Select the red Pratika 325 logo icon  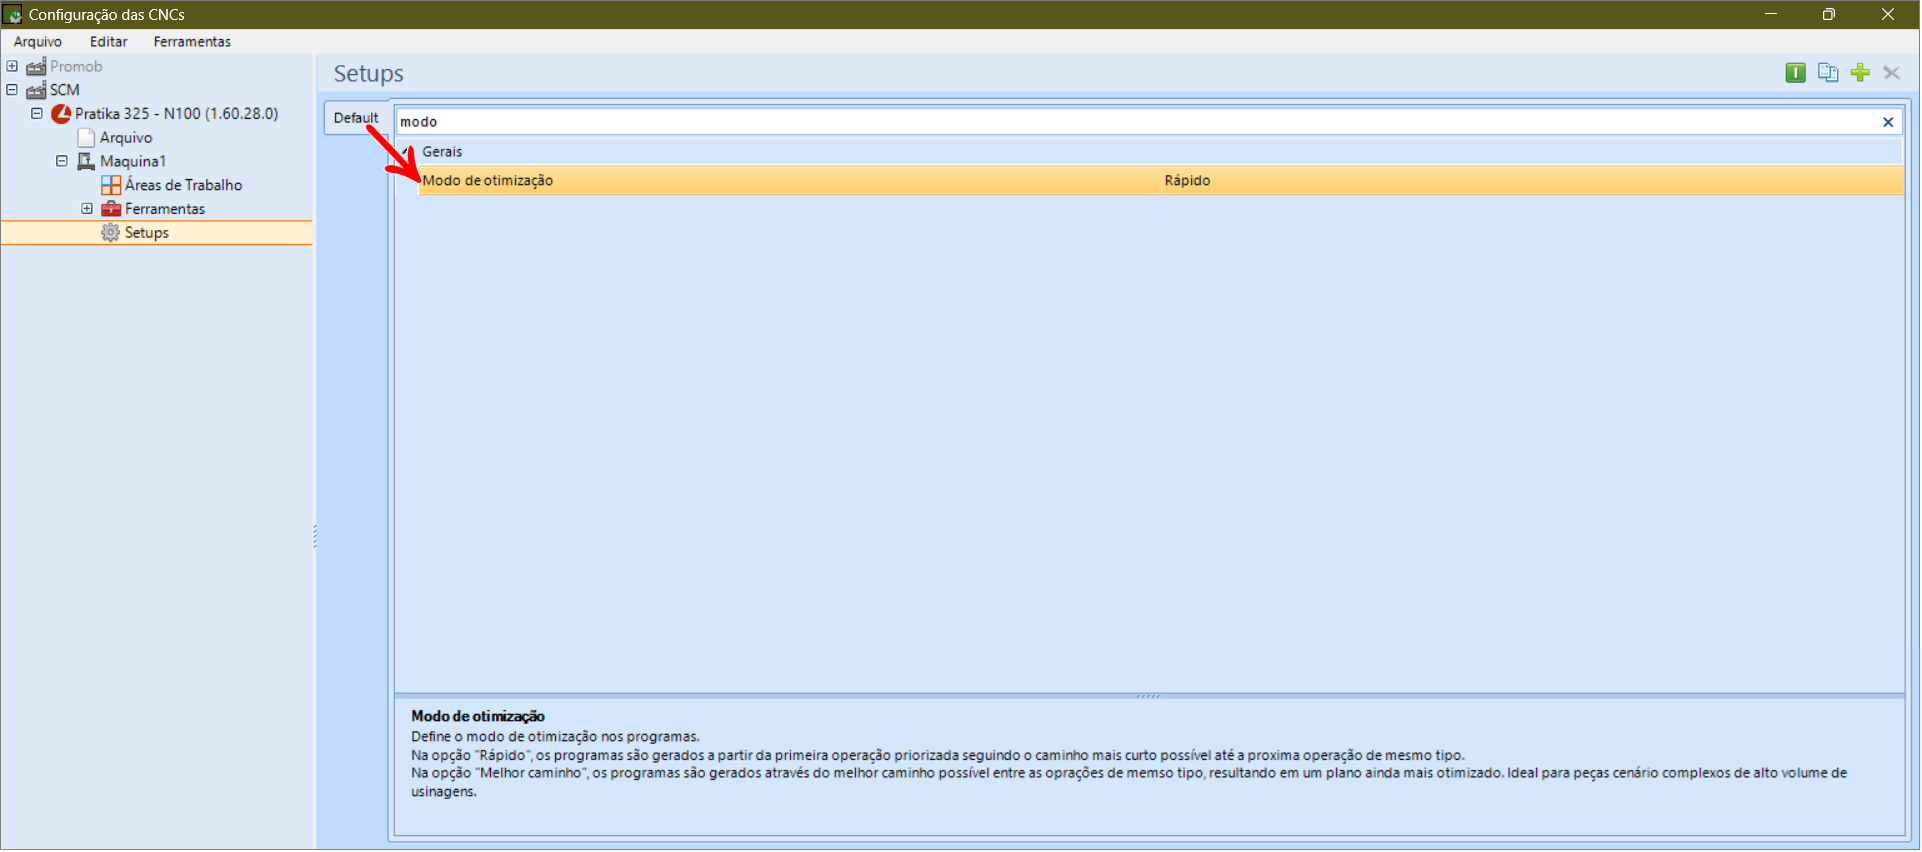coord(61,114)
